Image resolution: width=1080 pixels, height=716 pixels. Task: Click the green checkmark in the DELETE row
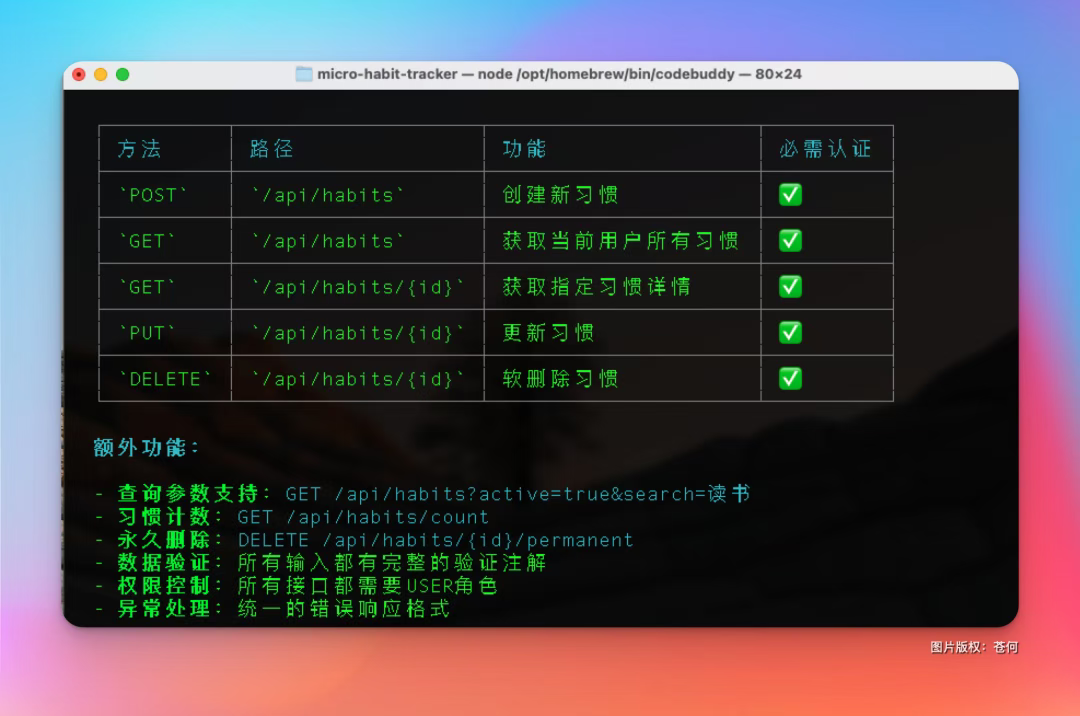(x=790, y=379)
